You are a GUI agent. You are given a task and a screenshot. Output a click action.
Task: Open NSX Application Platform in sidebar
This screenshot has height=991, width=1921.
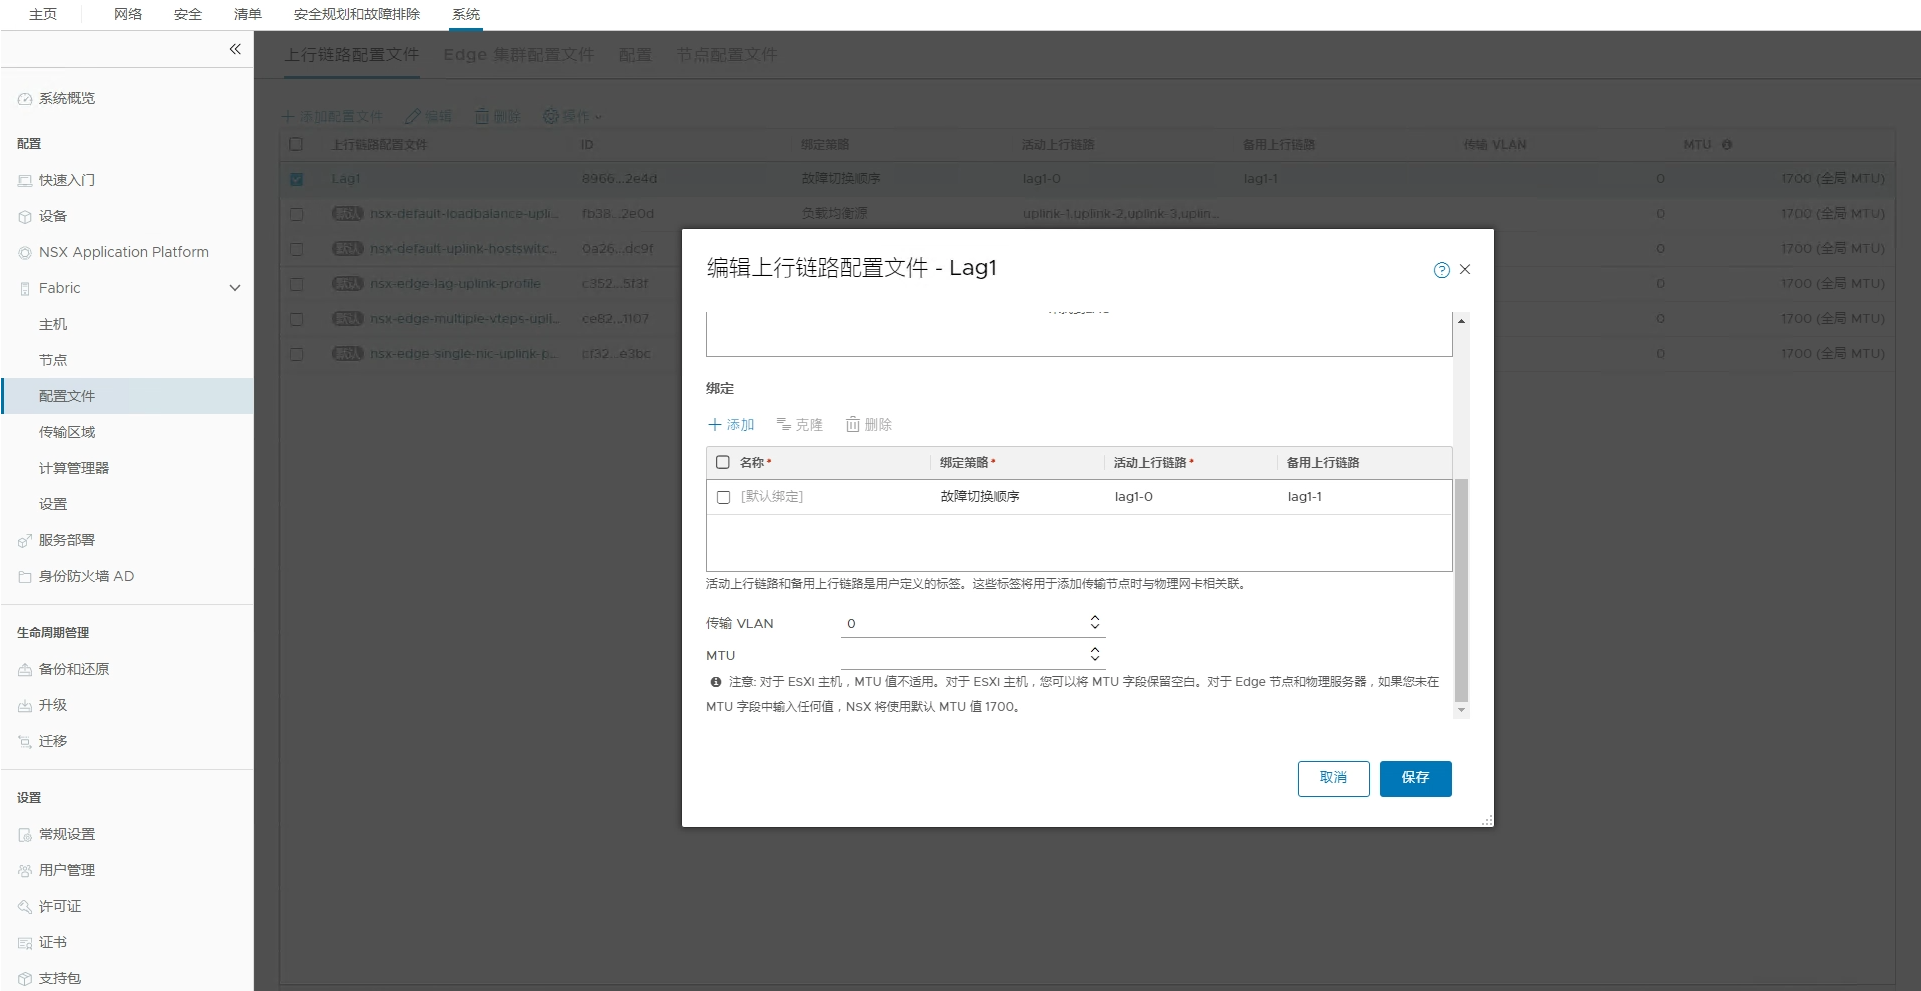(x=123, y=252)
